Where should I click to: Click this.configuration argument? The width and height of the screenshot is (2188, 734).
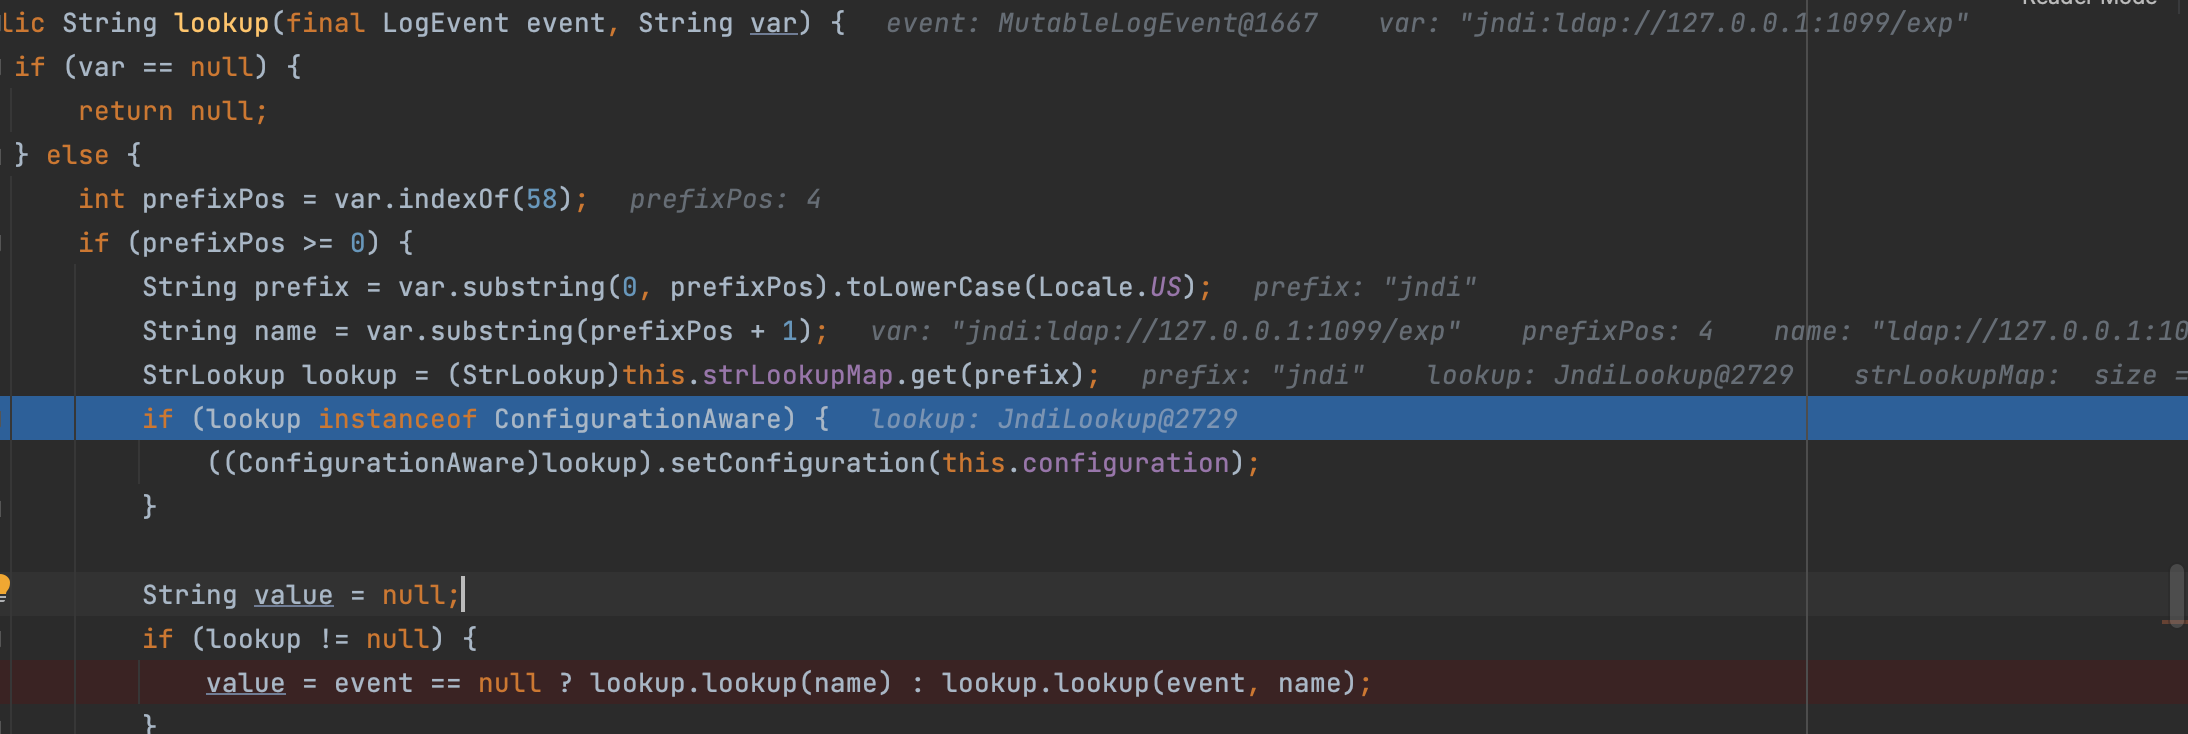[x=1085, y=463]
